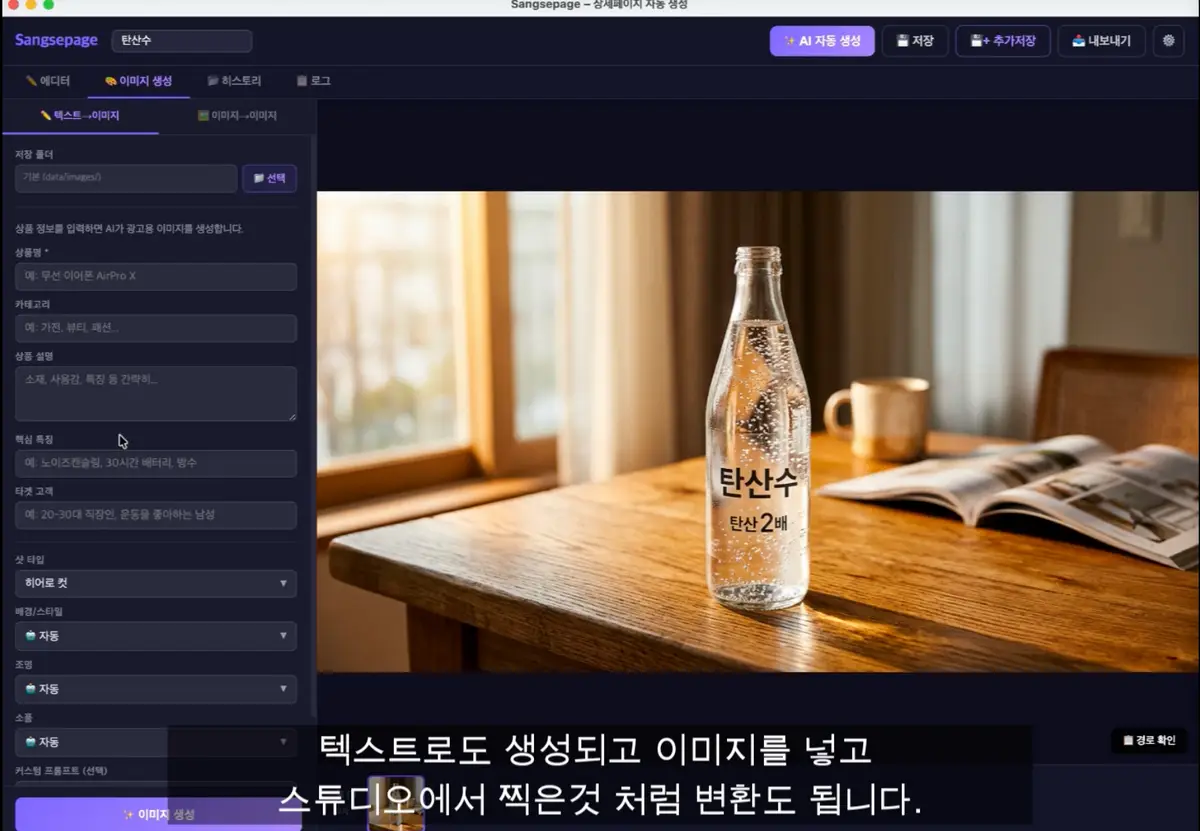Click the folder 선택 icon for 저장 폴더
The height and width of the screenshot is (831, 1200).
(258, 178)
